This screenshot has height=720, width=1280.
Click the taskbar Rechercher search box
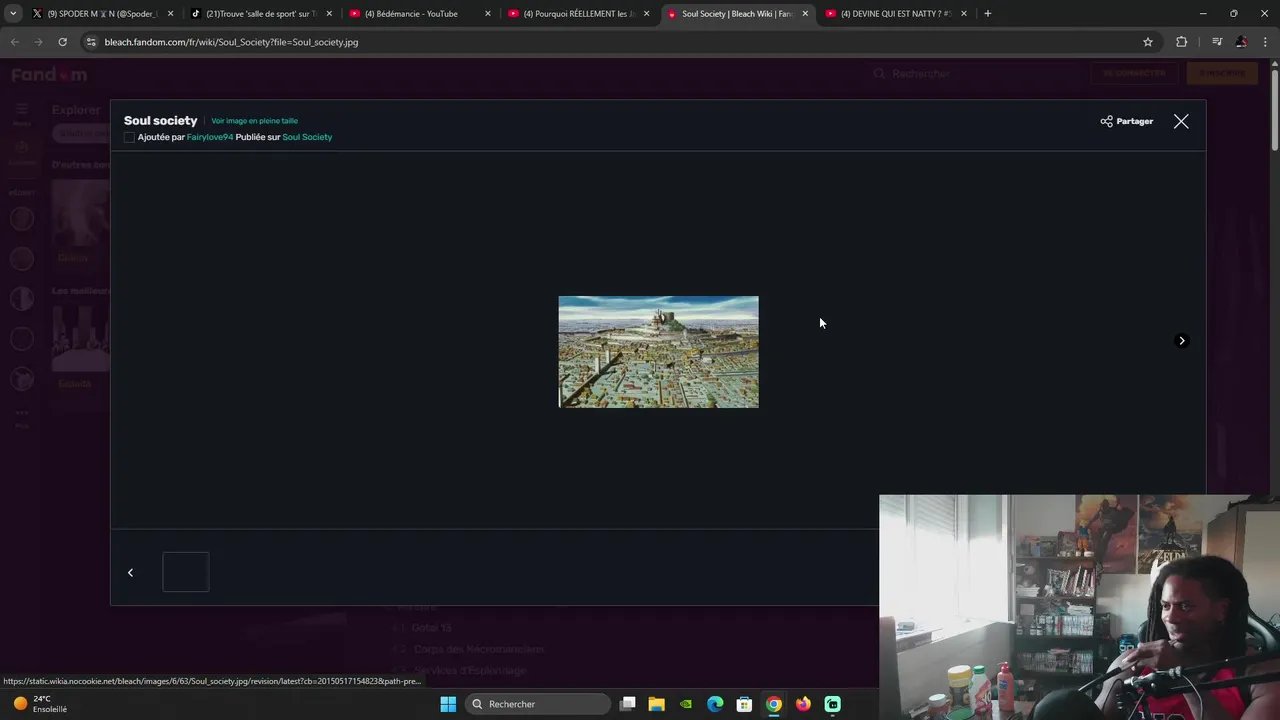(539, 704)
